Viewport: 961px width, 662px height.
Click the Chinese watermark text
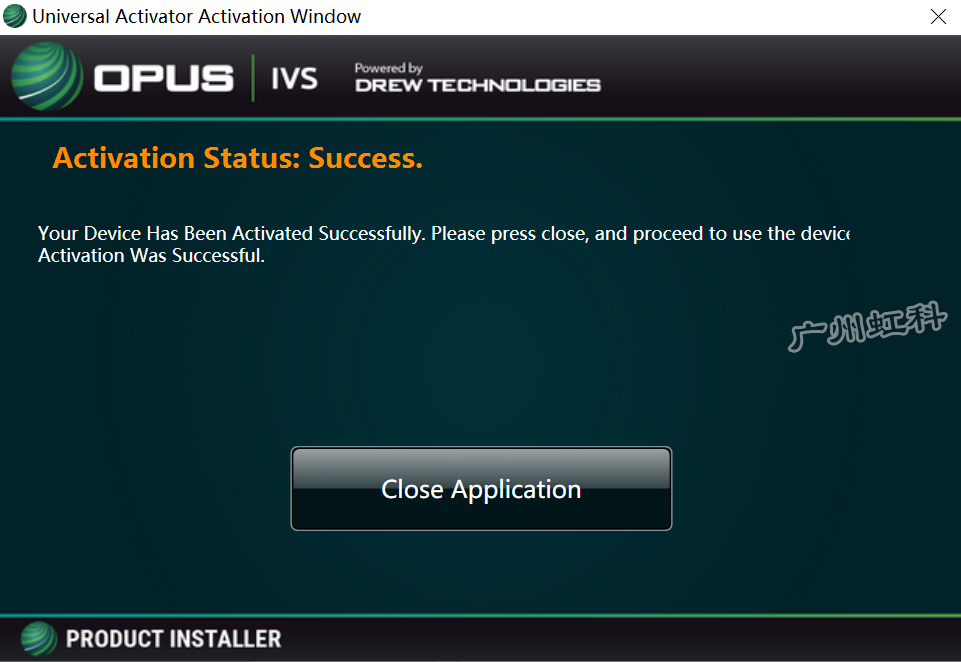(x=868, y=326)
